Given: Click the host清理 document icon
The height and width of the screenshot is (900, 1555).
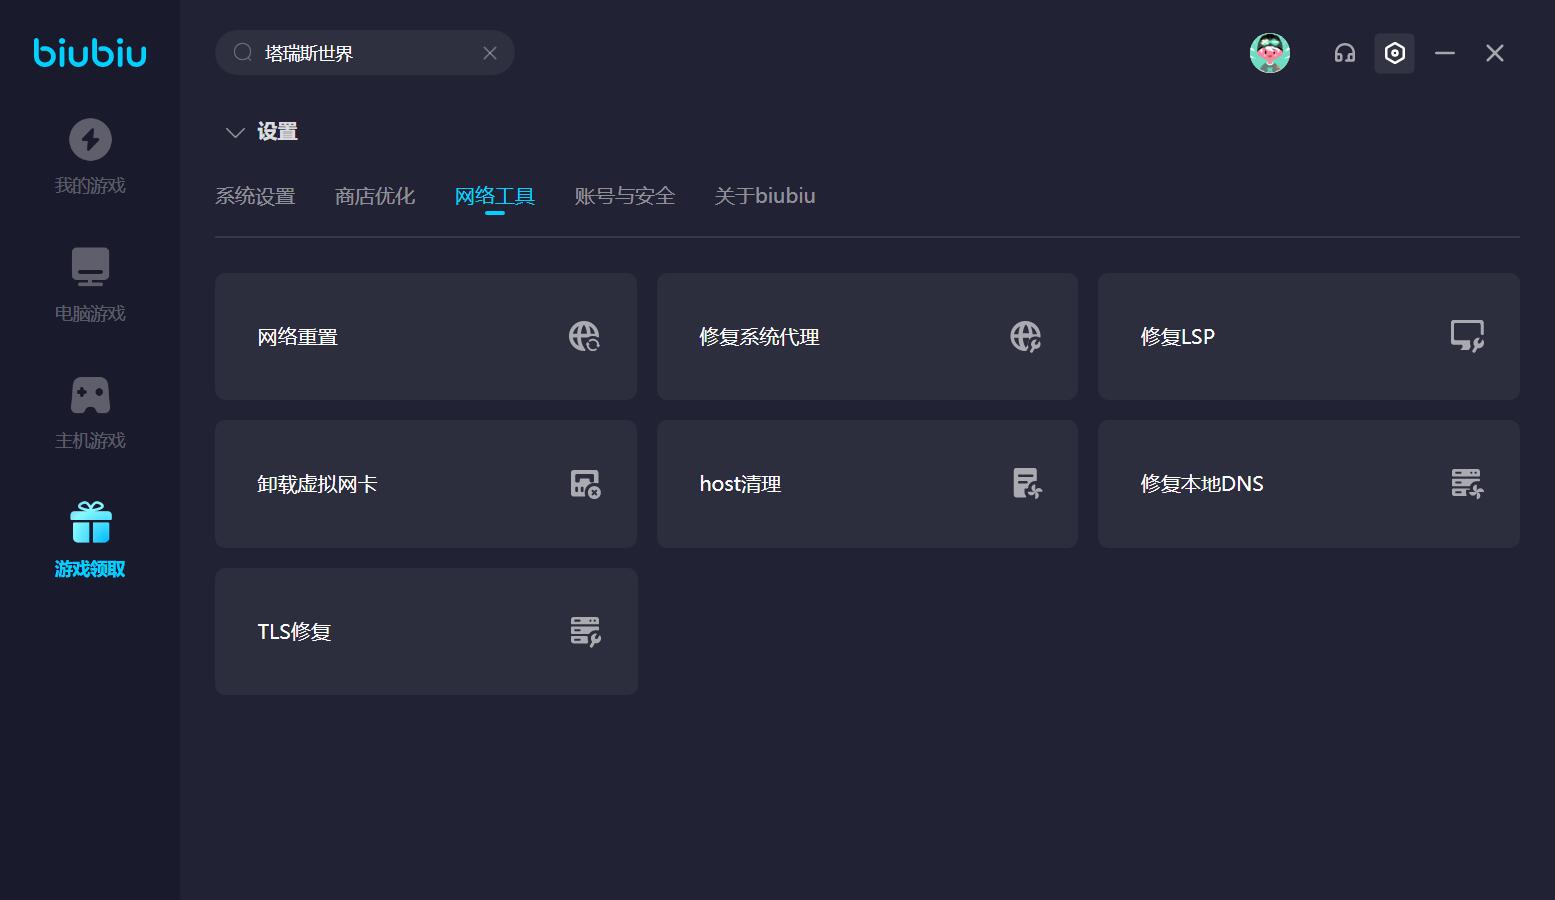Looking at the screenshot, I should tap(1027, 484).
